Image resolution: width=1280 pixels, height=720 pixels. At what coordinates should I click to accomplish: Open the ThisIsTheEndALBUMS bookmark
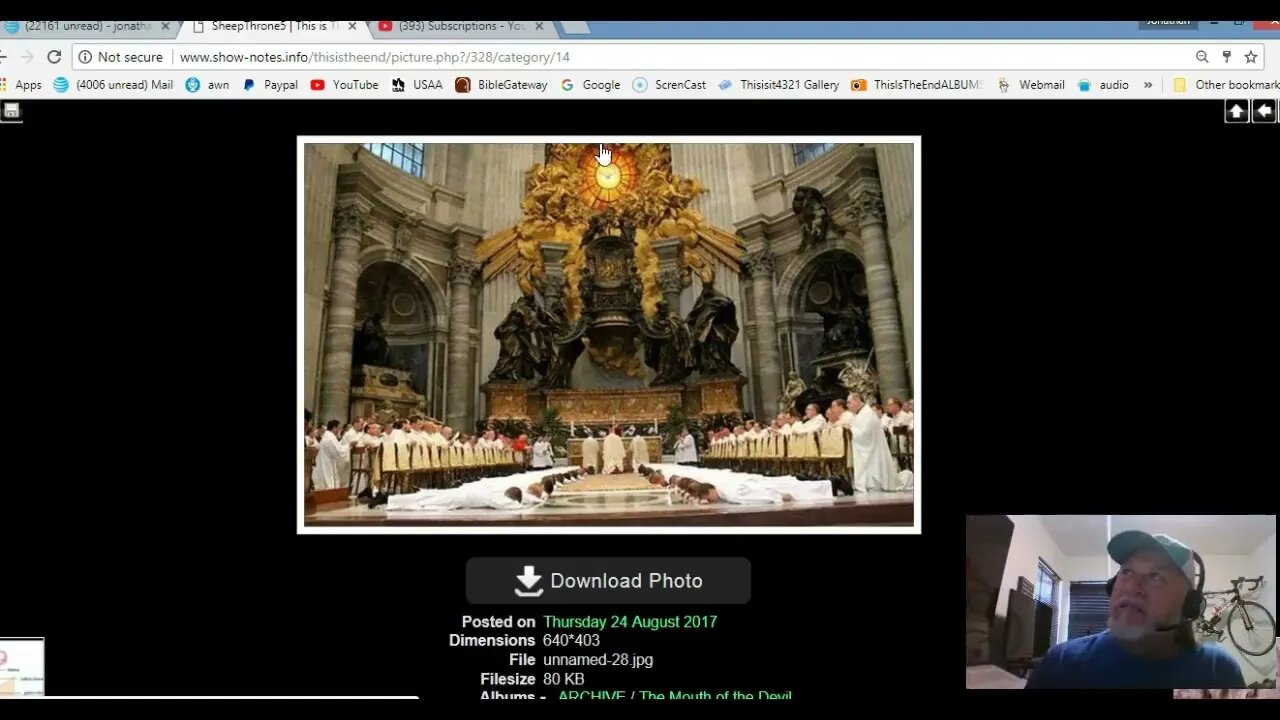pos(917,85)
